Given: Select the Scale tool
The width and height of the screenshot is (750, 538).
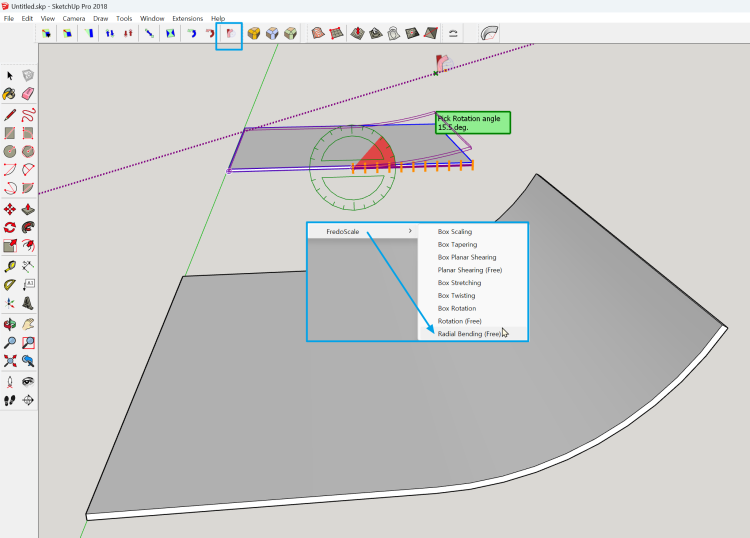Looking at the screenshot, I should pyautogui.click(x=10, y=246).
